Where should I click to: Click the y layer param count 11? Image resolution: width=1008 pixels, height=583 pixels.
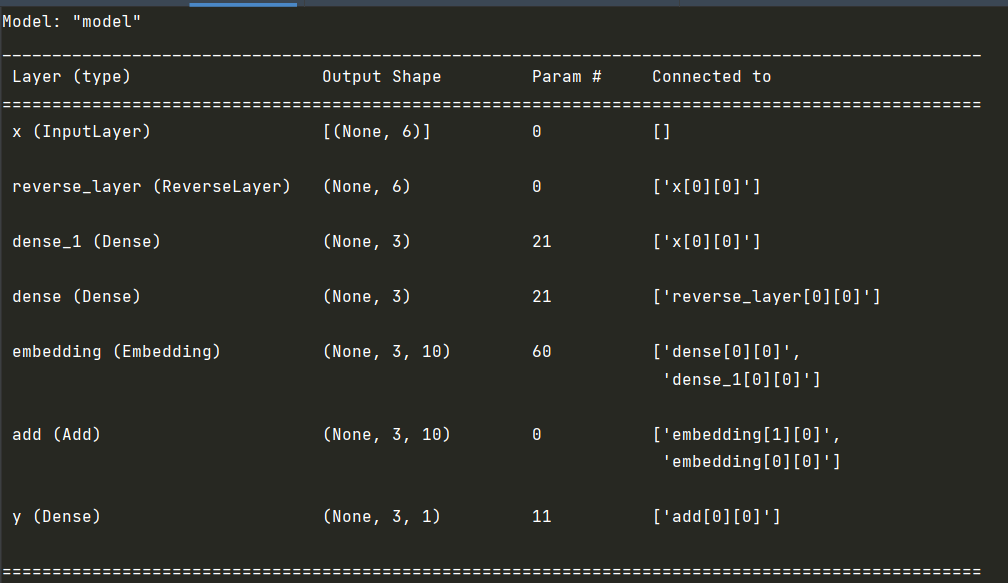coord(541,517)
